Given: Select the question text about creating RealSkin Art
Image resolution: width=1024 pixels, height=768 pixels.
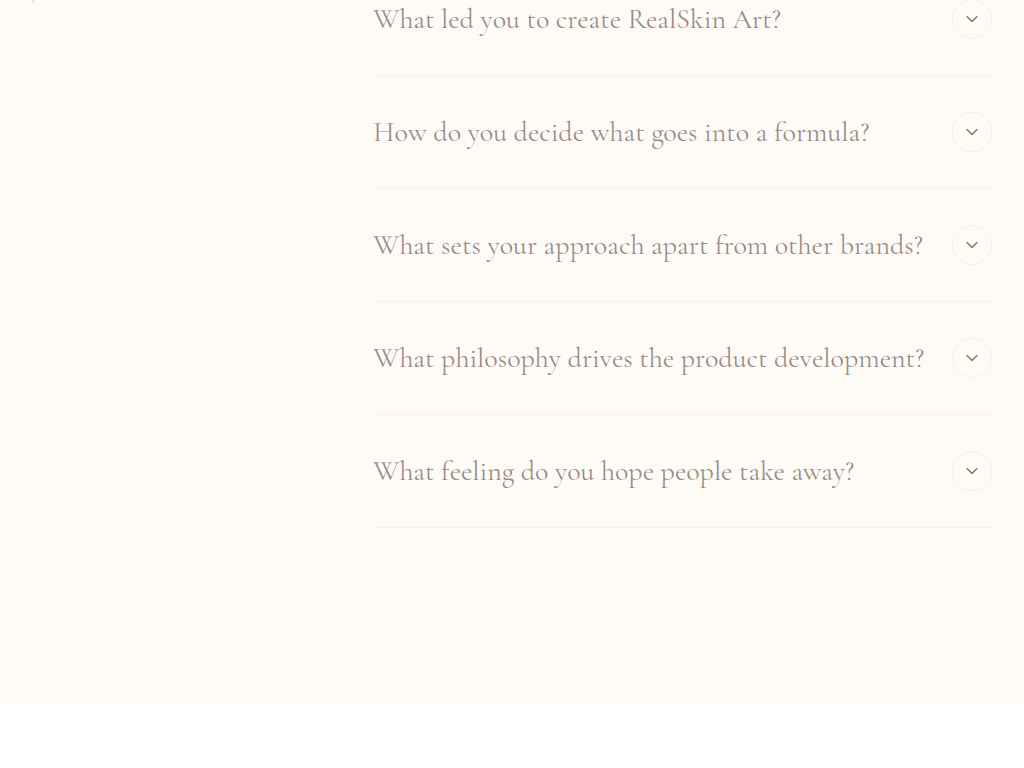Looking at the screenshot, I should [577, 20].
